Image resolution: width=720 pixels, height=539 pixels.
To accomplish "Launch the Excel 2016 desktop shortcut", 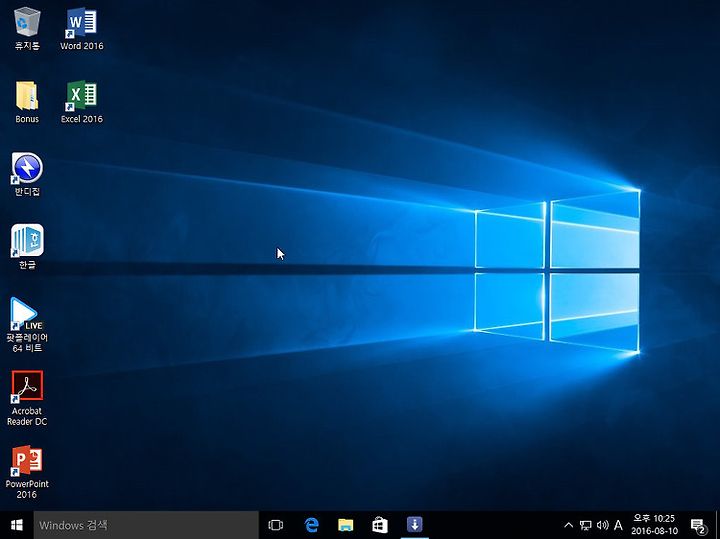I will [82, 101].
